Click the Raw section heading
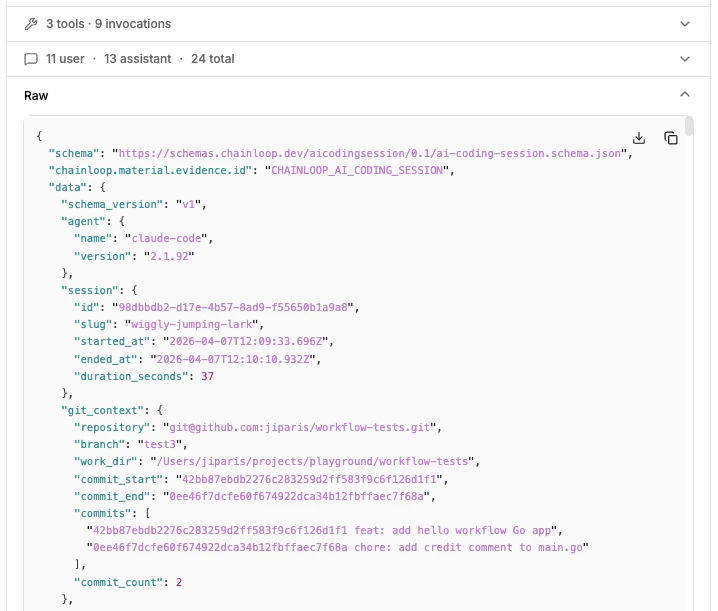Screen dimensions: 718x611 tap(36, 96)
